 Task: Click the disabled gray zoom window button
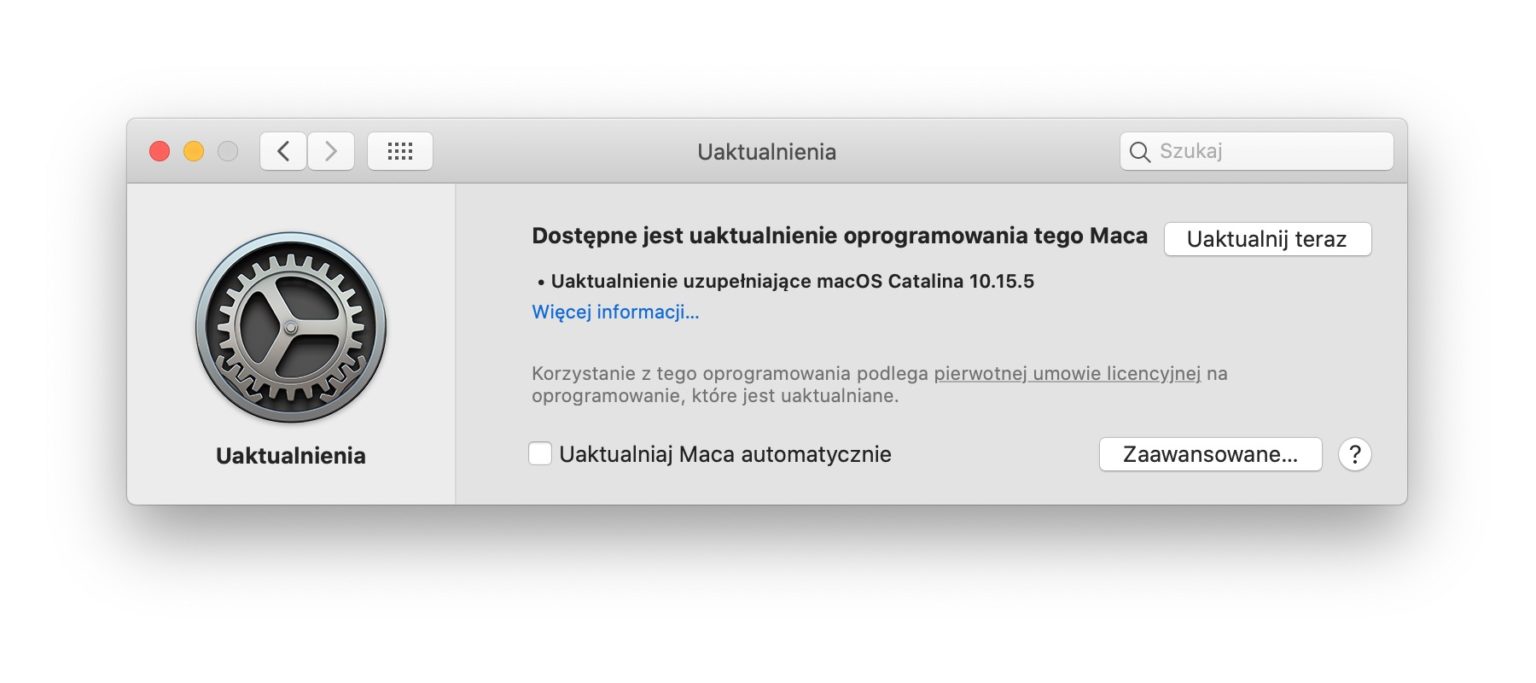[228, 152]
